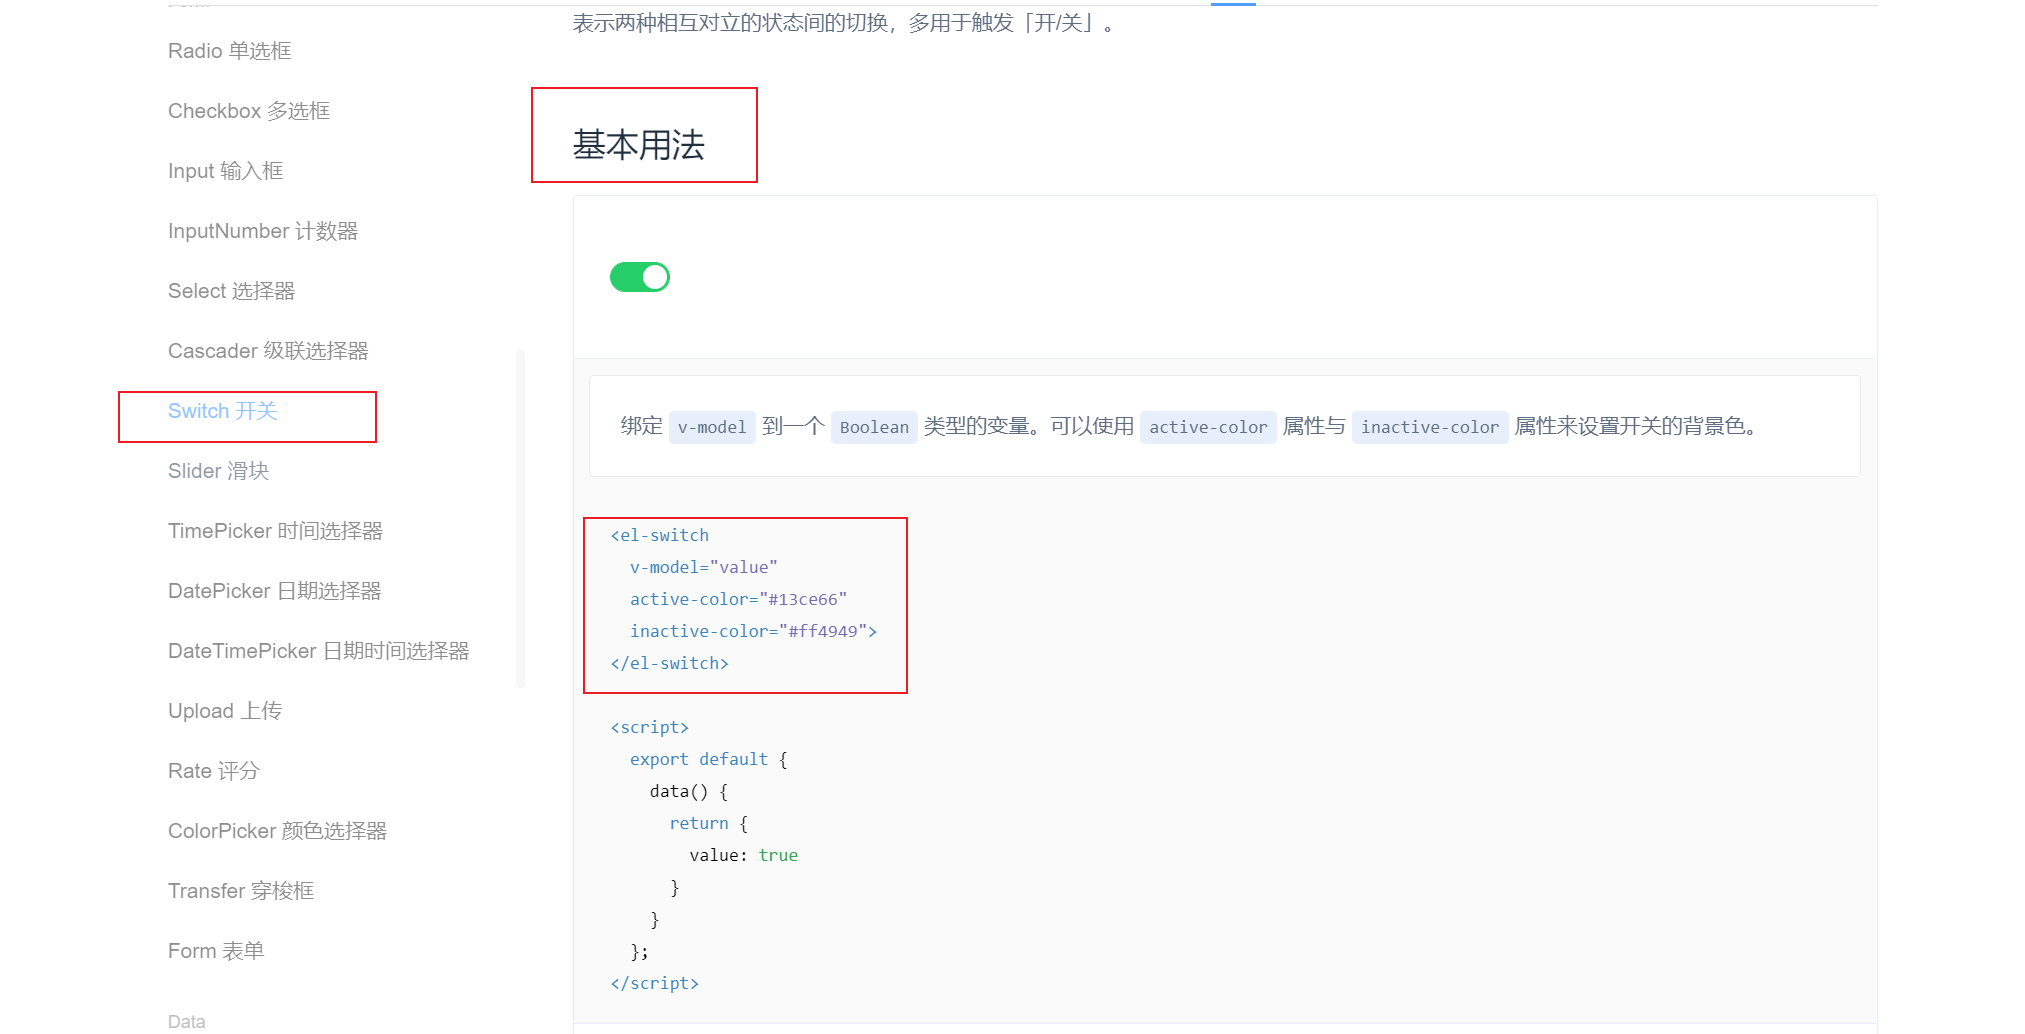Open "Cascader 级联选择器" docs
This screenshot has height=1034, width=2025.
tap(269, 350)
